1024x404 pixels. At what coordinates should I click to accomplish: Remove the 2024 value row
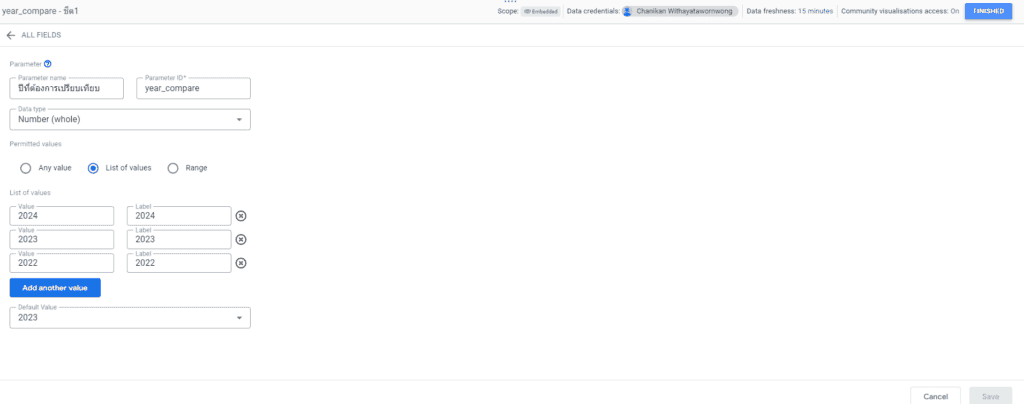click(x=241, y=216)
